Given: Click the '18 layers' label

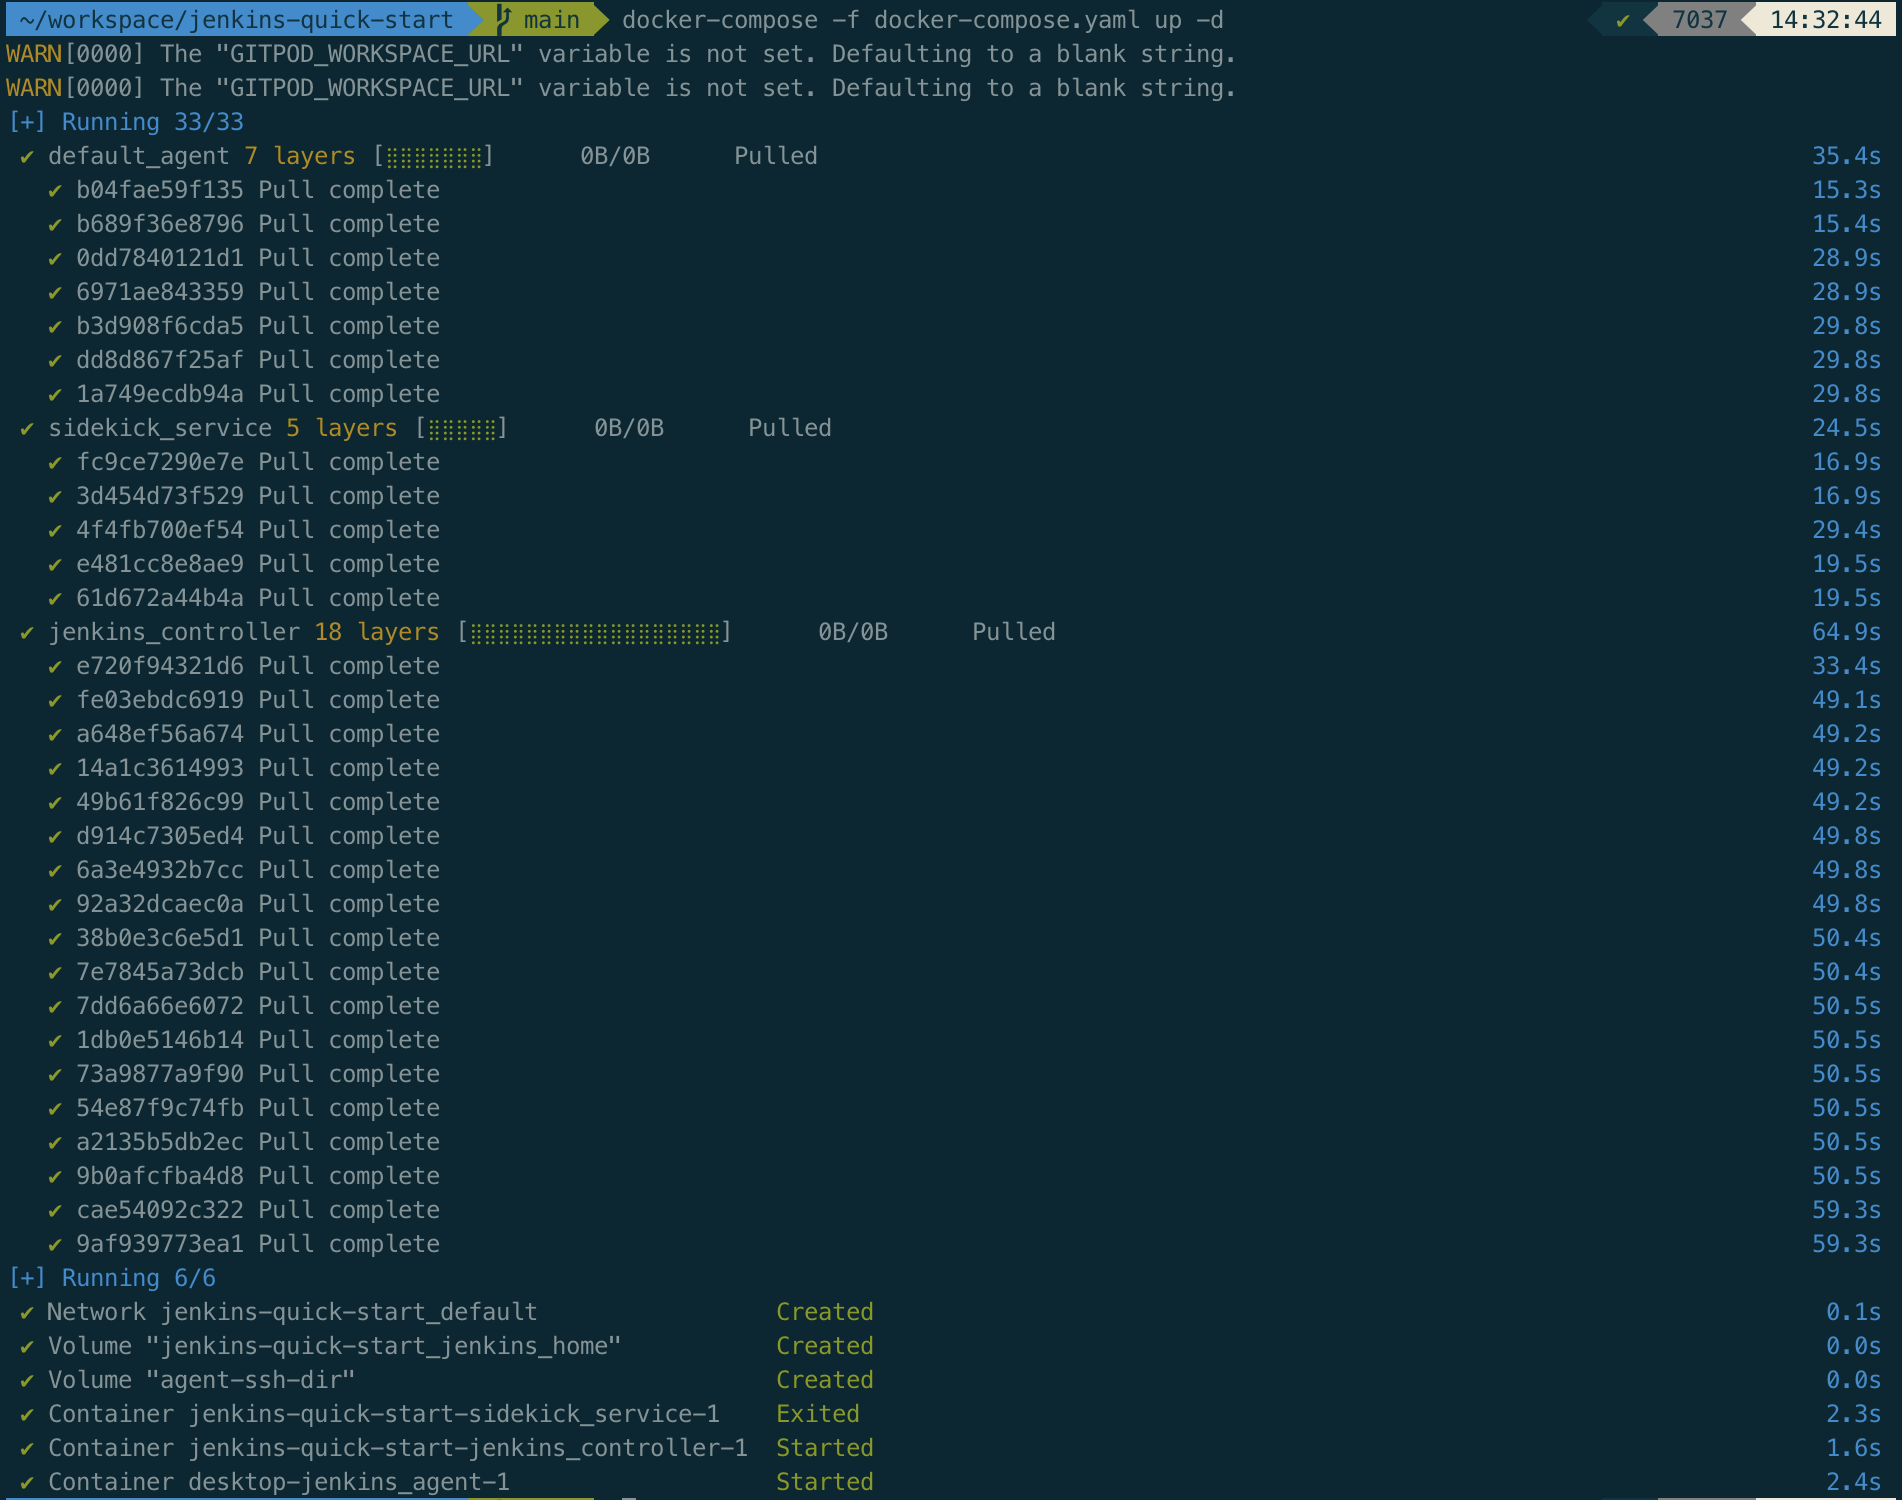Looking at the screenshot, I should coord(377,632).
